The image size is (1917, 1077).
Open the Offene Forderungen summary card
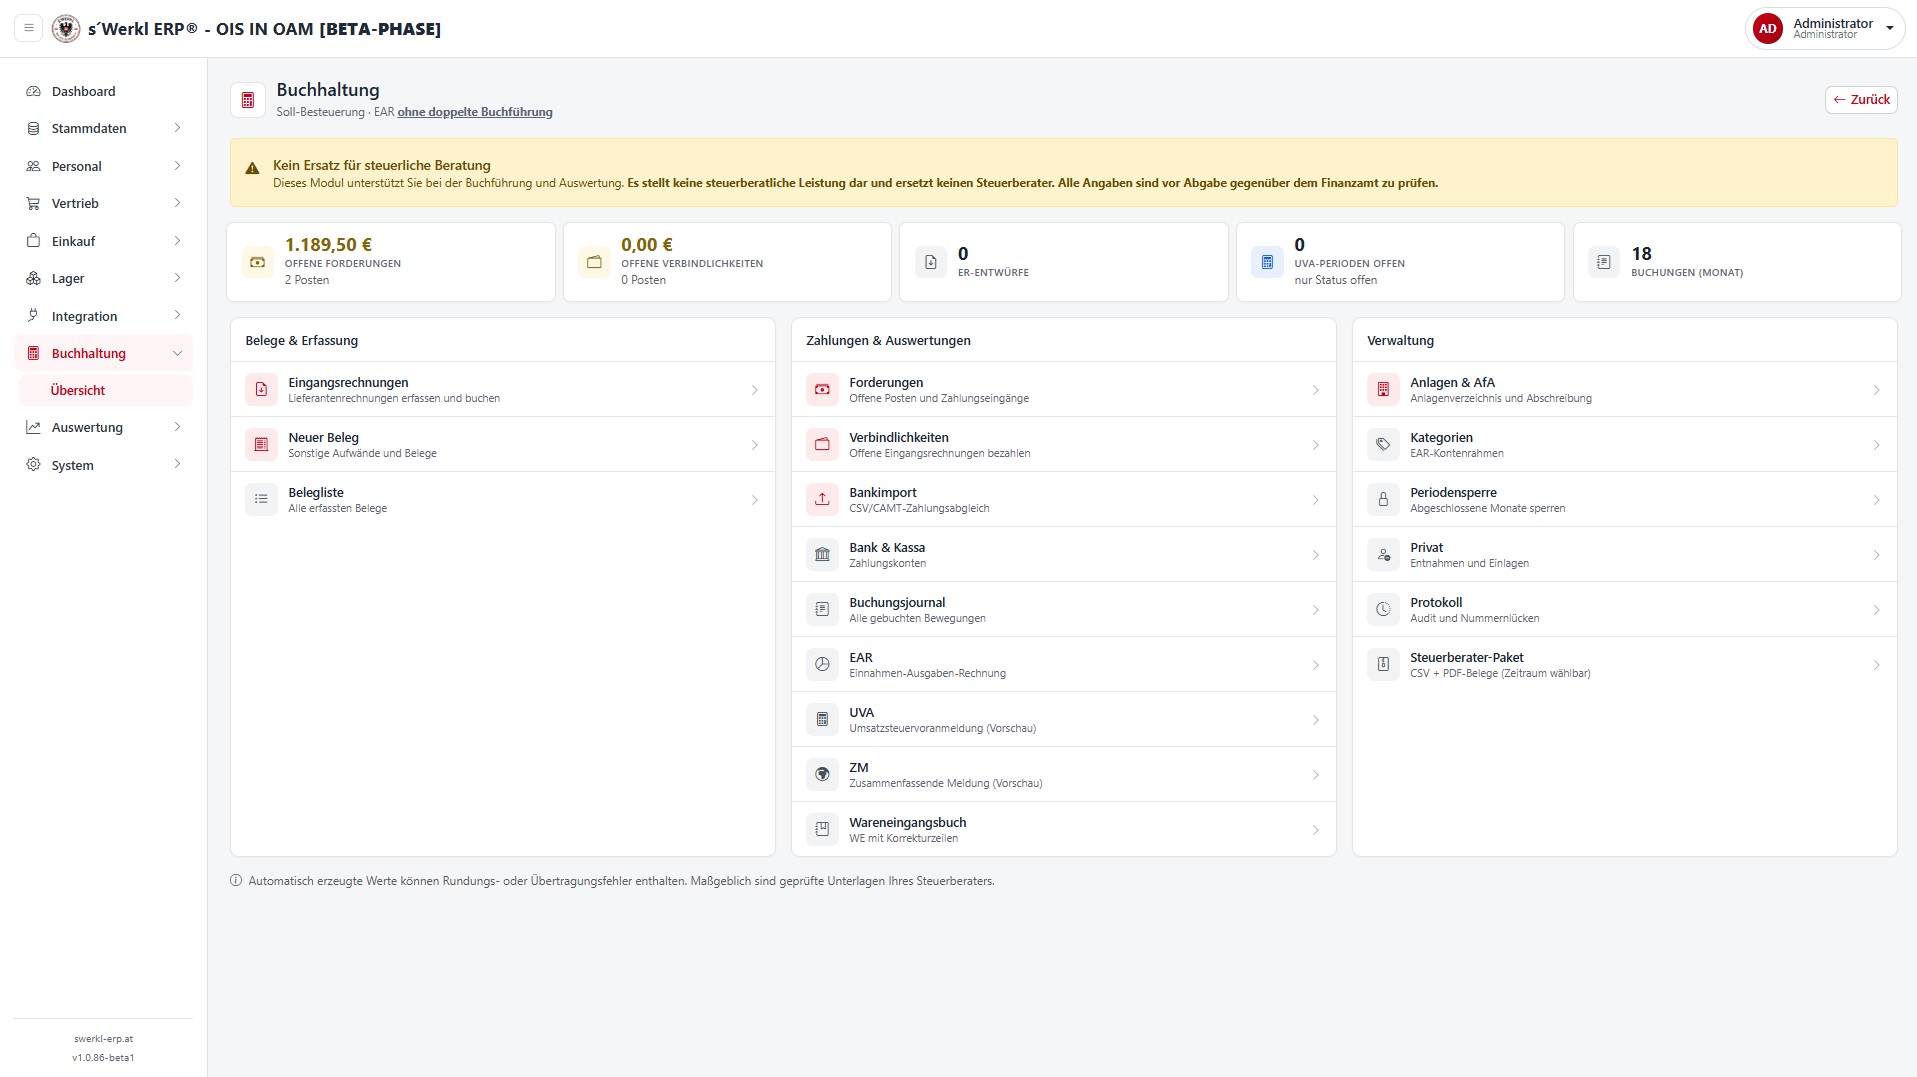tap(391, 262)
